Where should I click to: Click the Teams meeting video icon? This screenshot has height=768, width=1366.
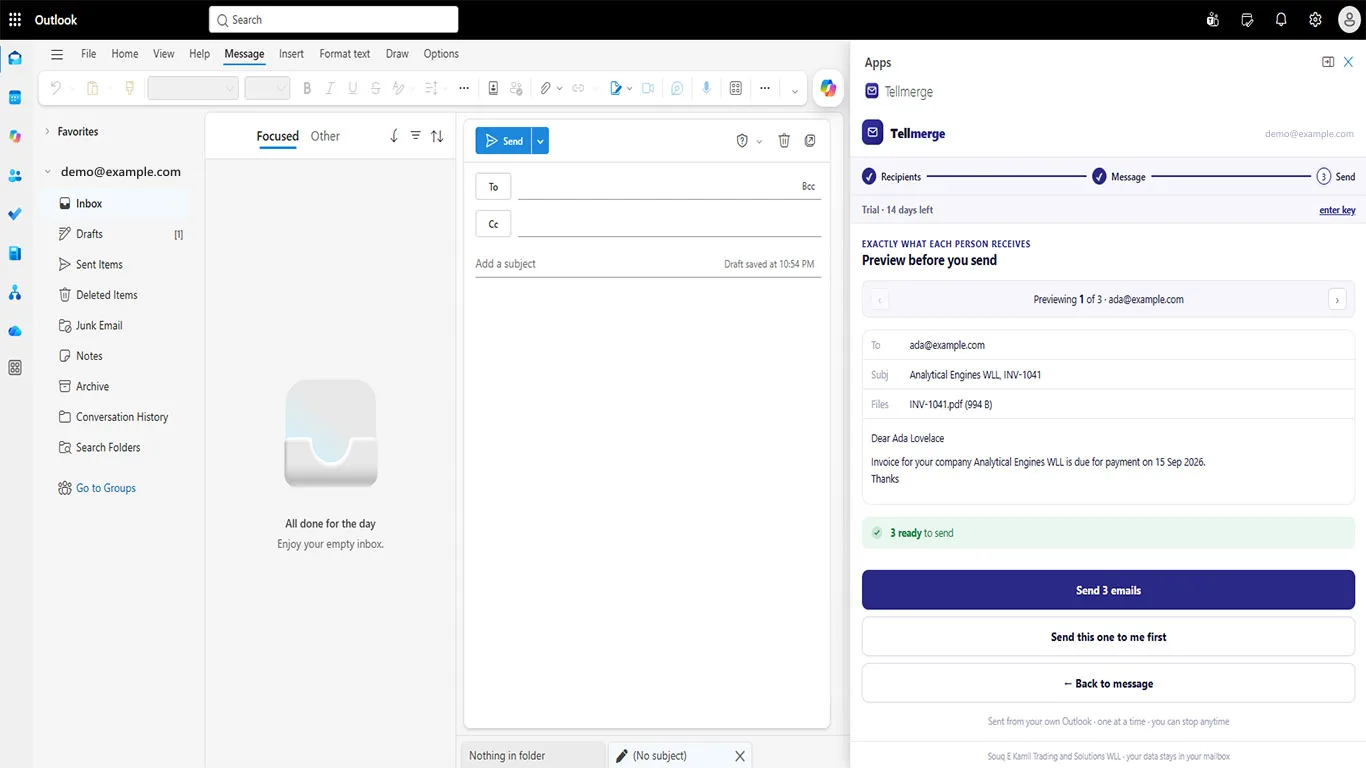point(648,88)
